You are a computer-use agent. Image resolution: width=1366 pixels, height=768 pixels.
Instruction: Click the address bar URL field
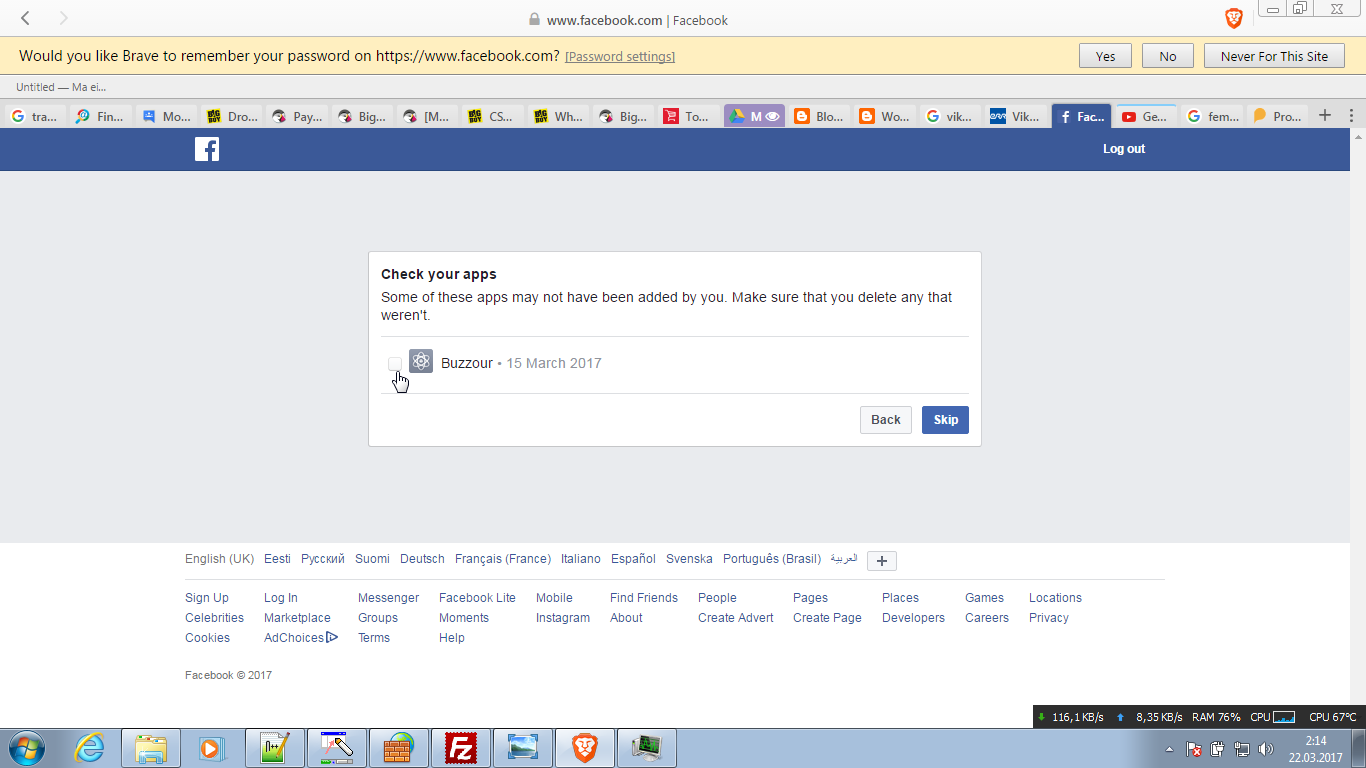pos(637,20)
